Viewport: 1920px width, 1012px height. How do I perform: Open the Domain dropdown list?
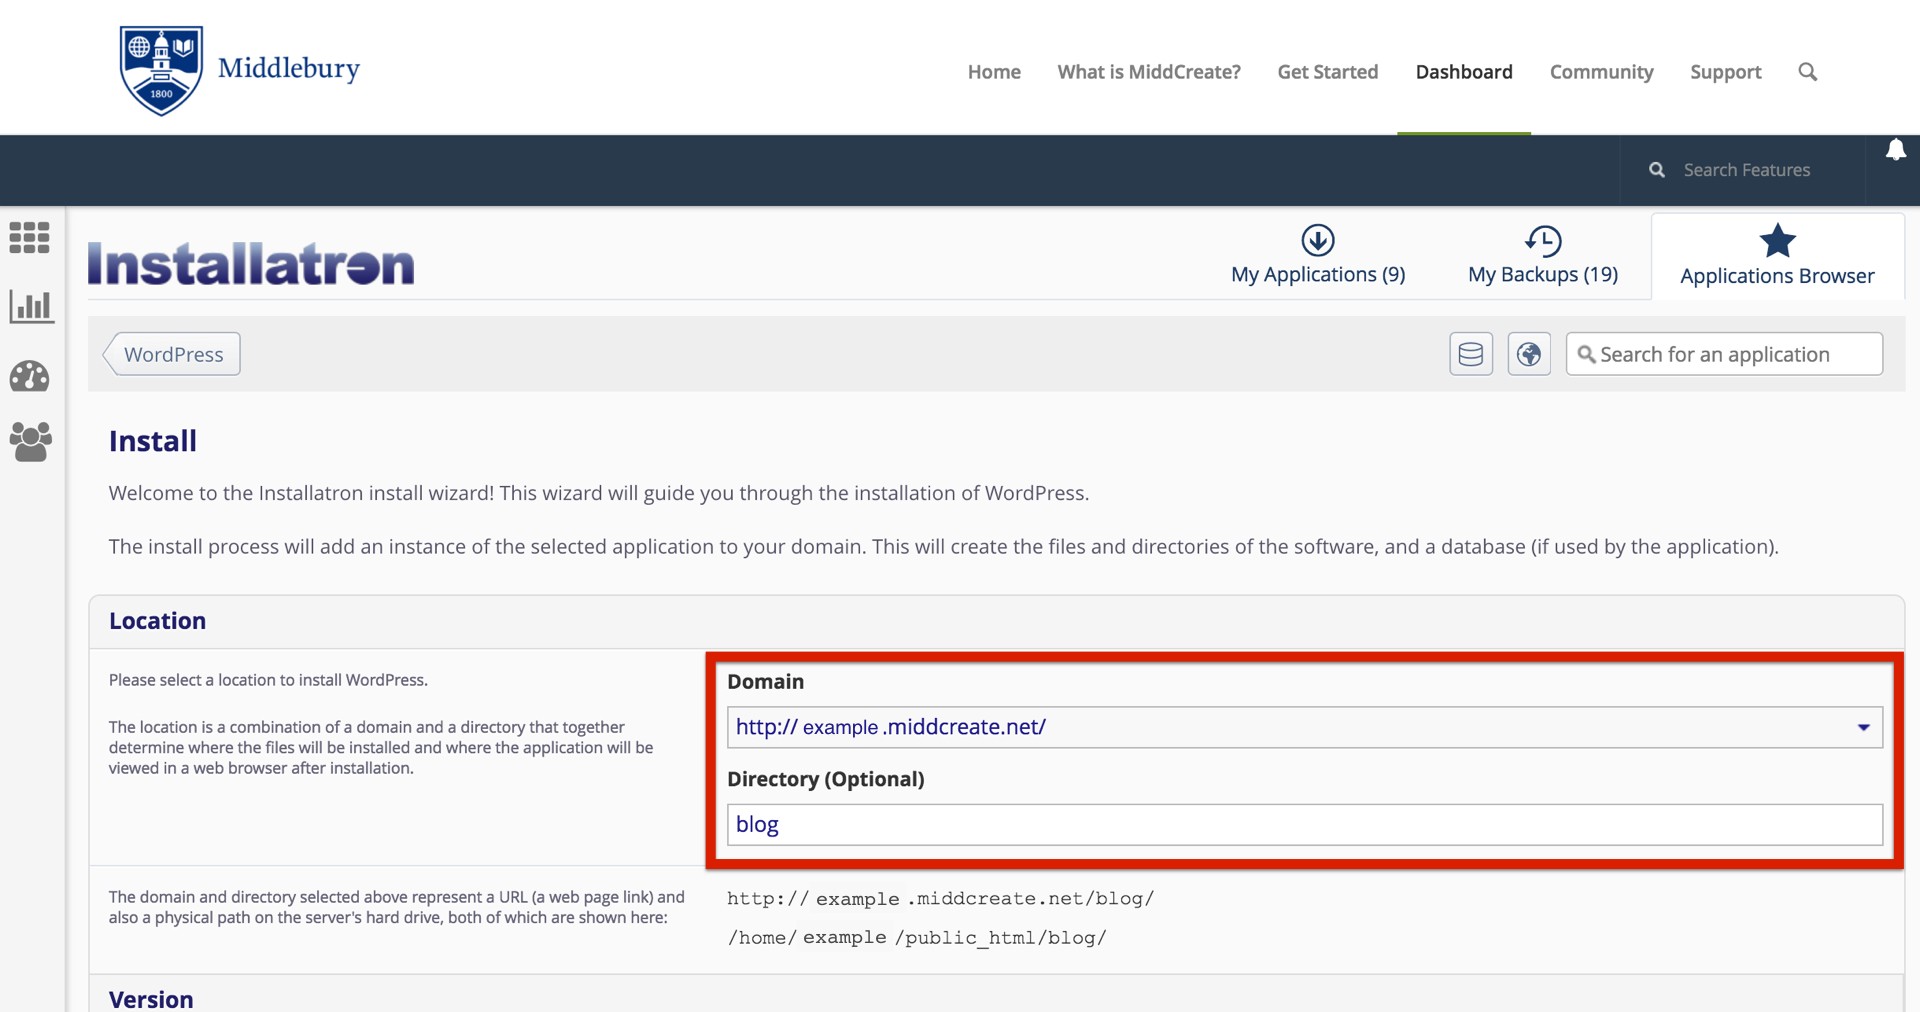(1304, 727)
